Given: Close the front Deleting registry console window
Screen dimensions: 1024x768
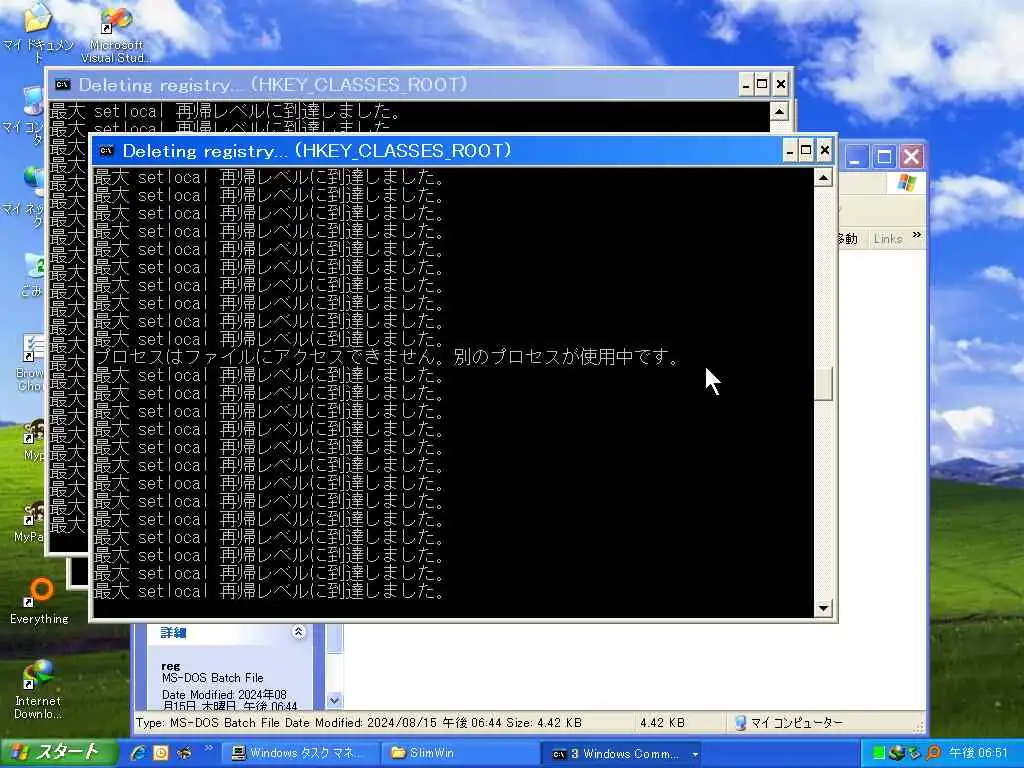Looking at the screenshot, I should pyautogui.click(x=825, y=151).
